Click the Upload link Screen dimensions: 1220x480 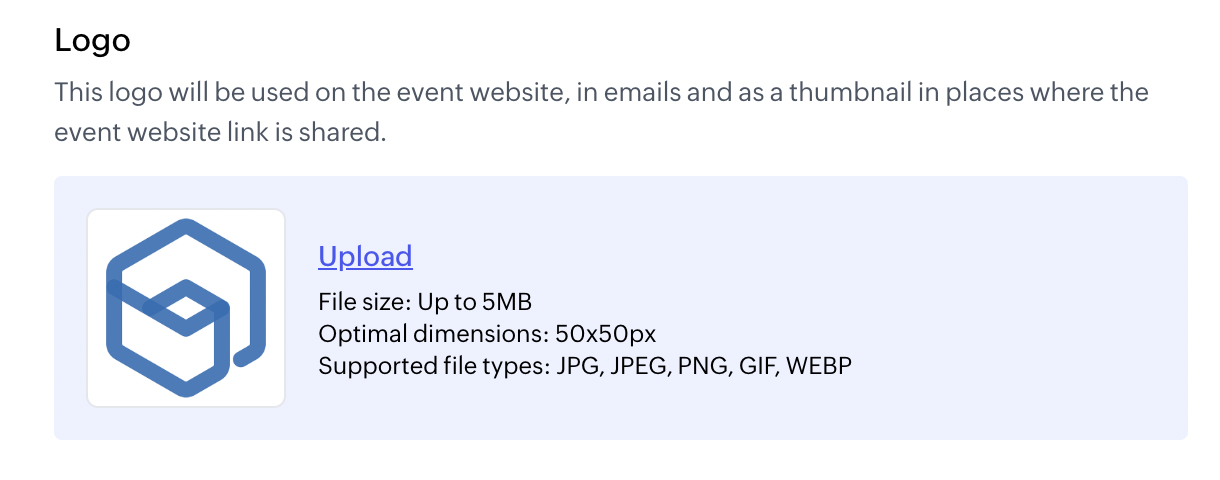[365, 257]
